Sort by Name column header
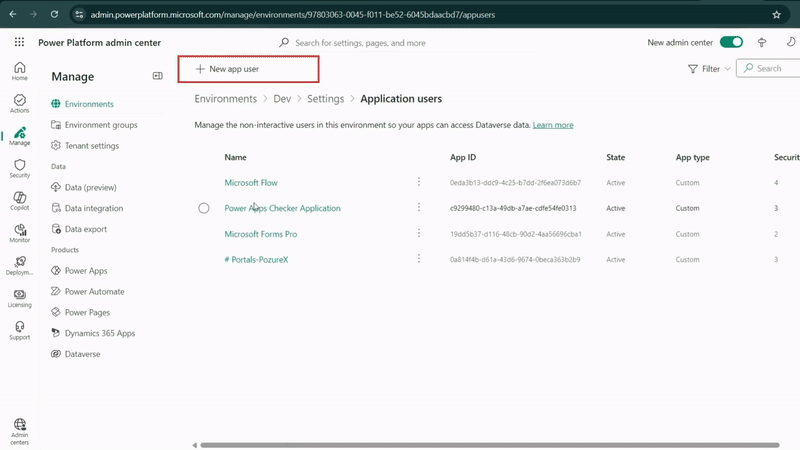The width and height of the screenshot is (800, 450). coord(235,157)
